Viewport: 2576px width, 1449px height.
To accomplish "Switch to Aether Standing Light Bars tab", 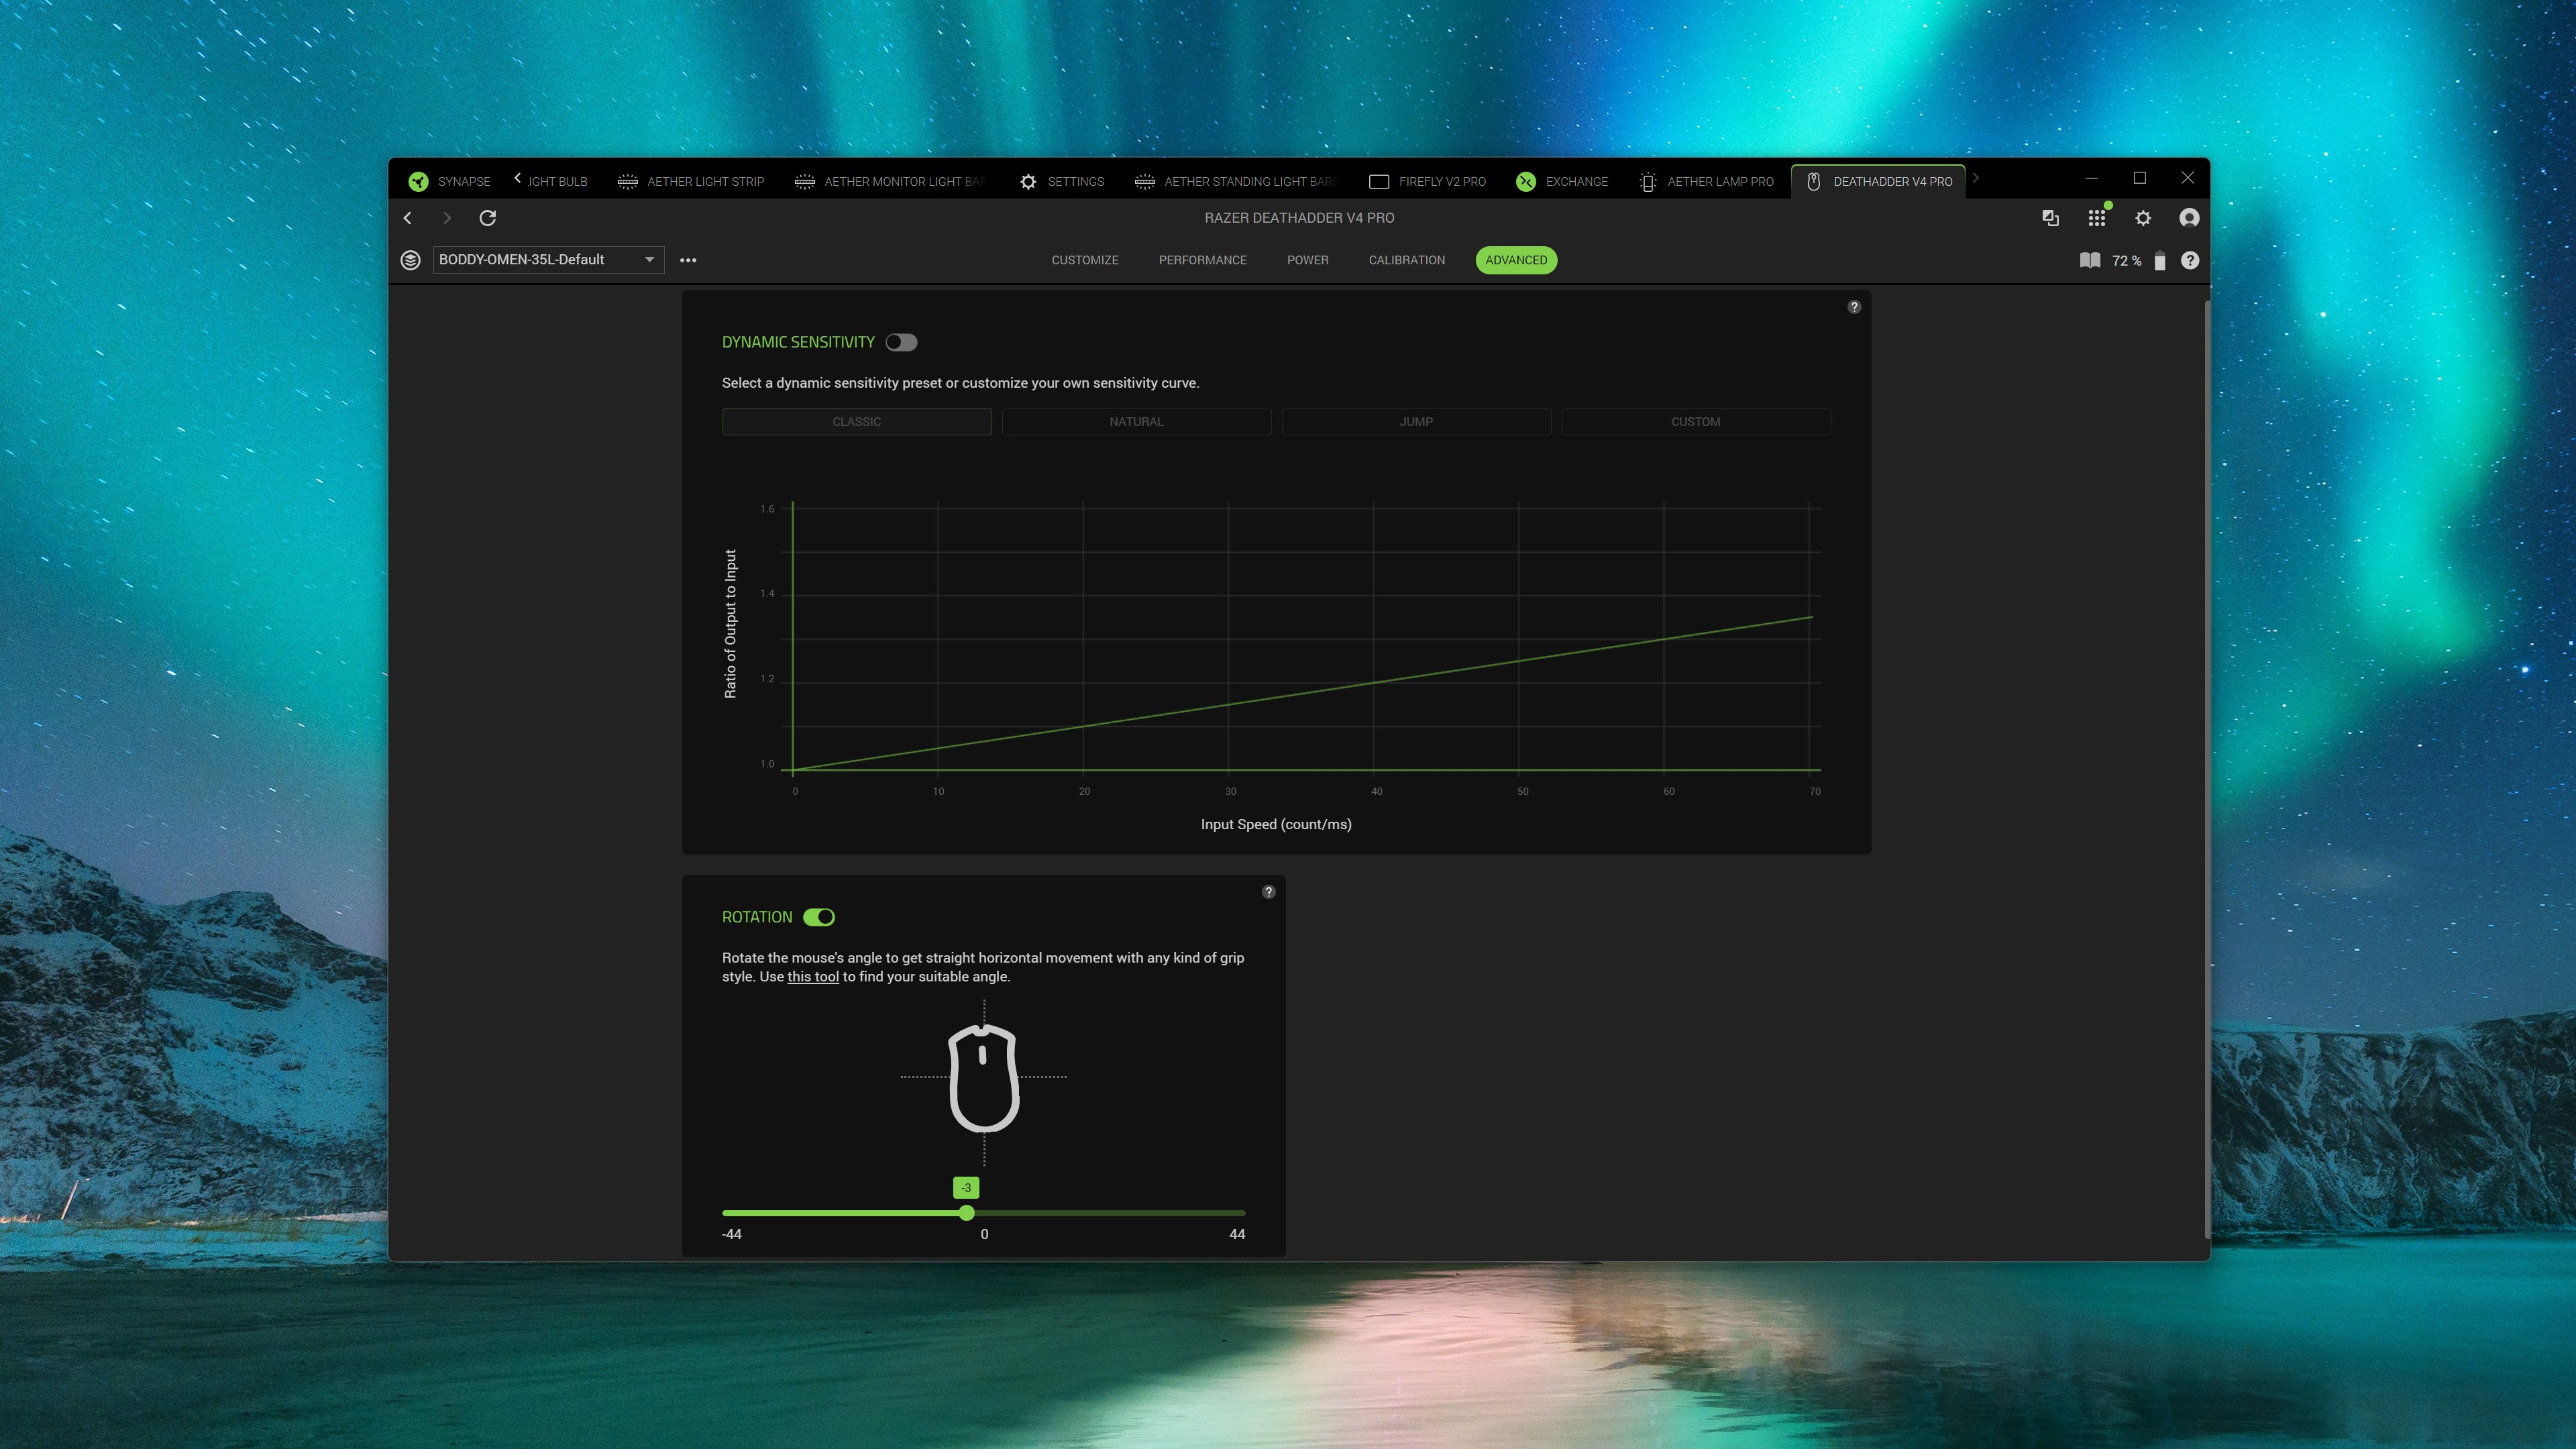I will (x=1236, y=181).
